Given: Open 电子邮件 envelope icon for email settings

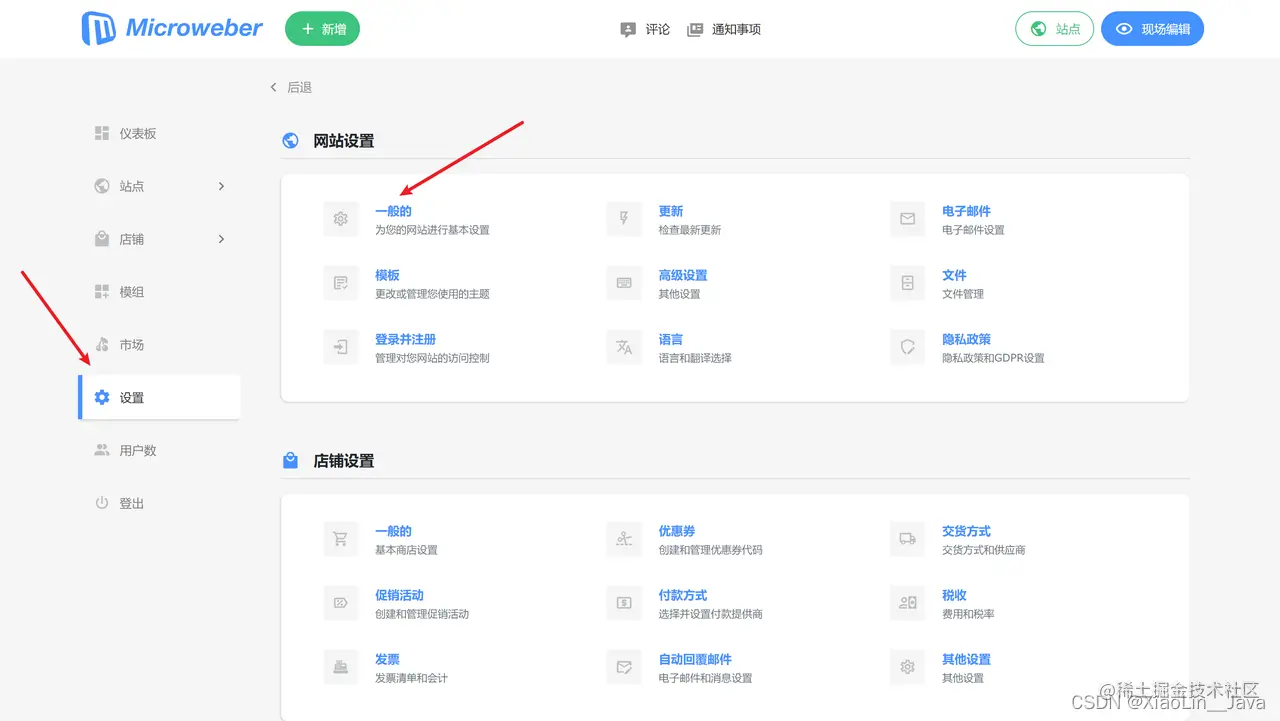Looking at the screenshot, I should tap(907, 218).
